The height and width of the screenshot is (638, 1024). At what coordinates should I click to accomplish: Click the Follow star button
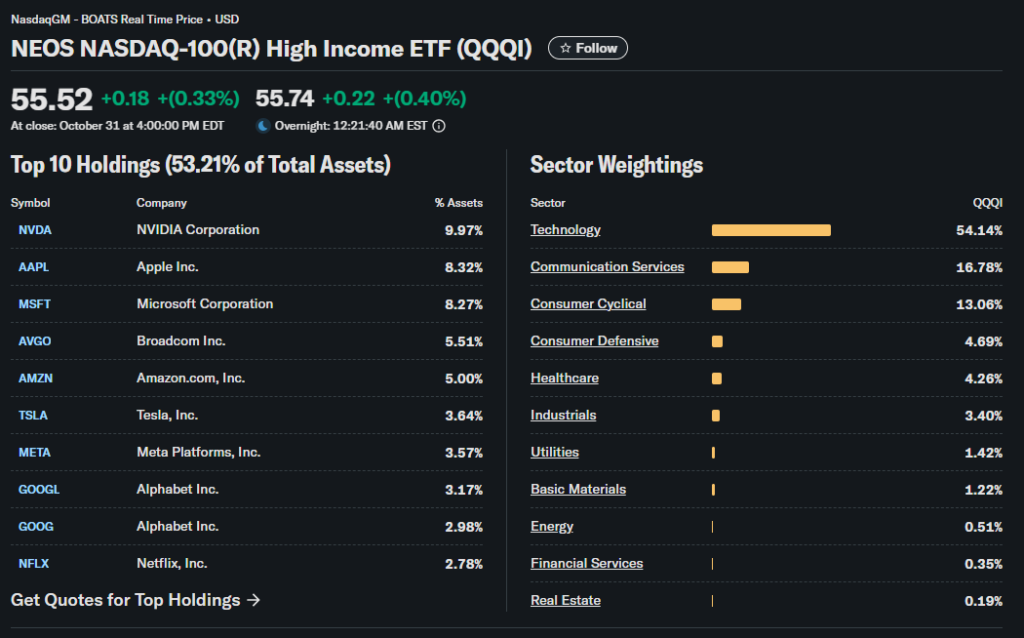588,48
